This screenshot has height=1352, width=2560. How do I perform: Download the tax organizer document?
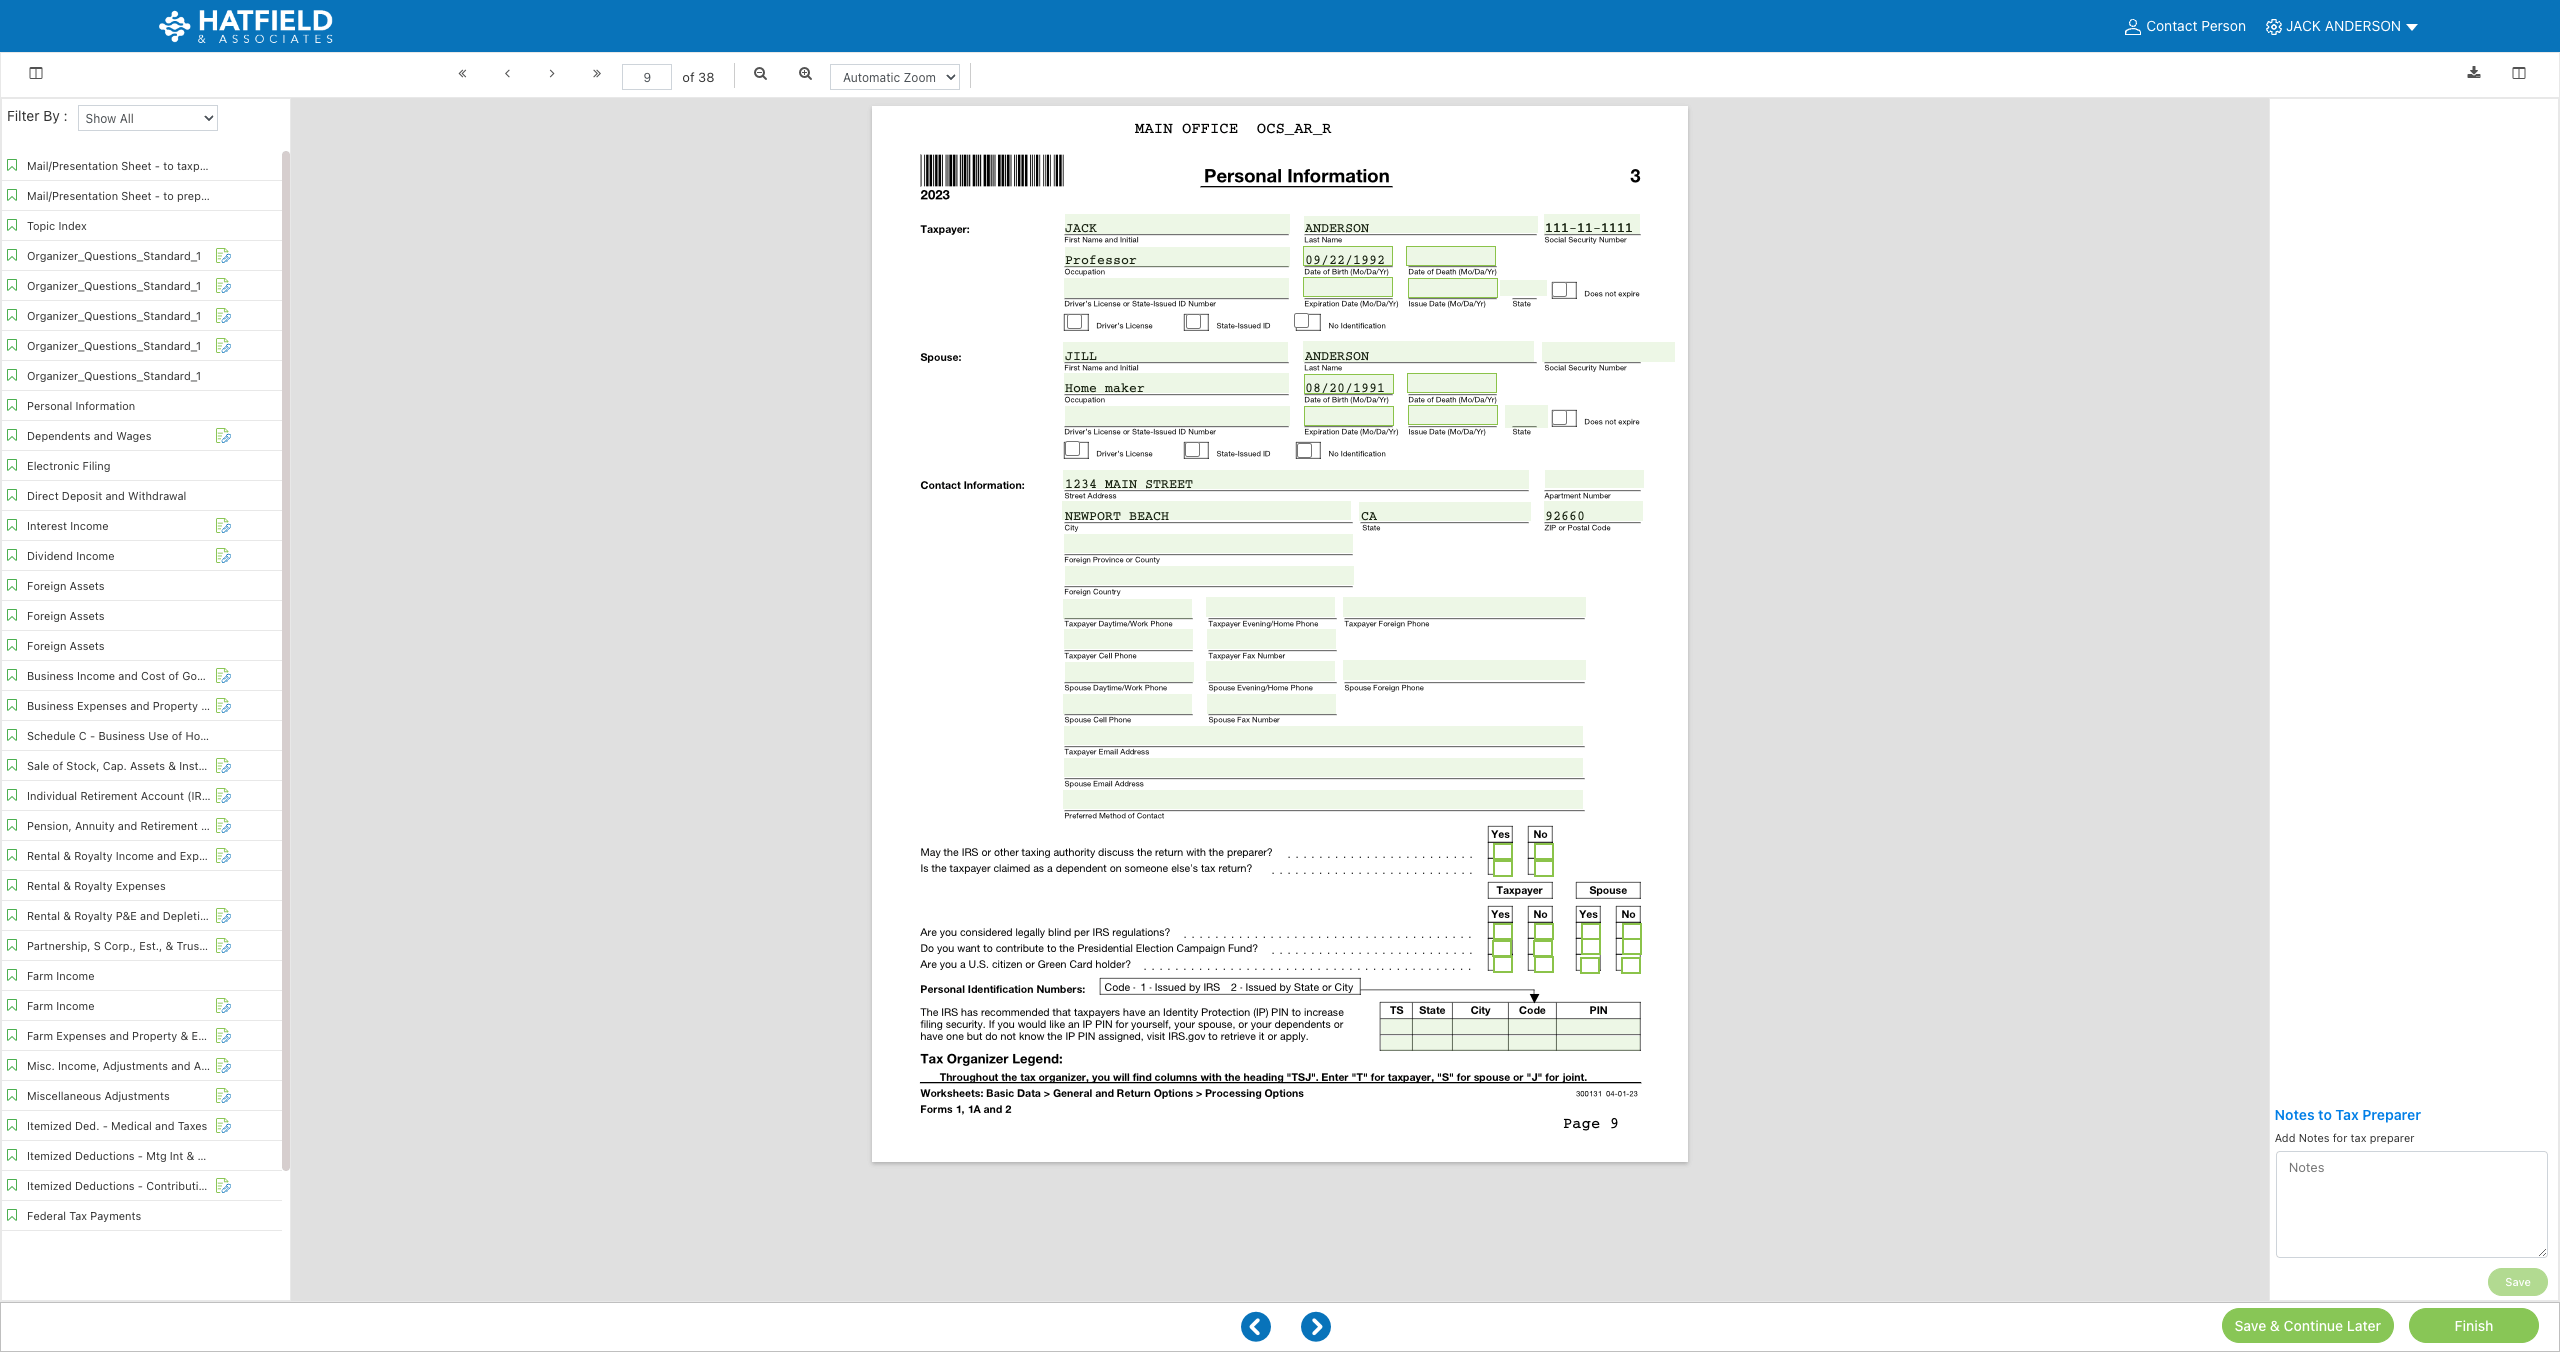click(2475, 73)
